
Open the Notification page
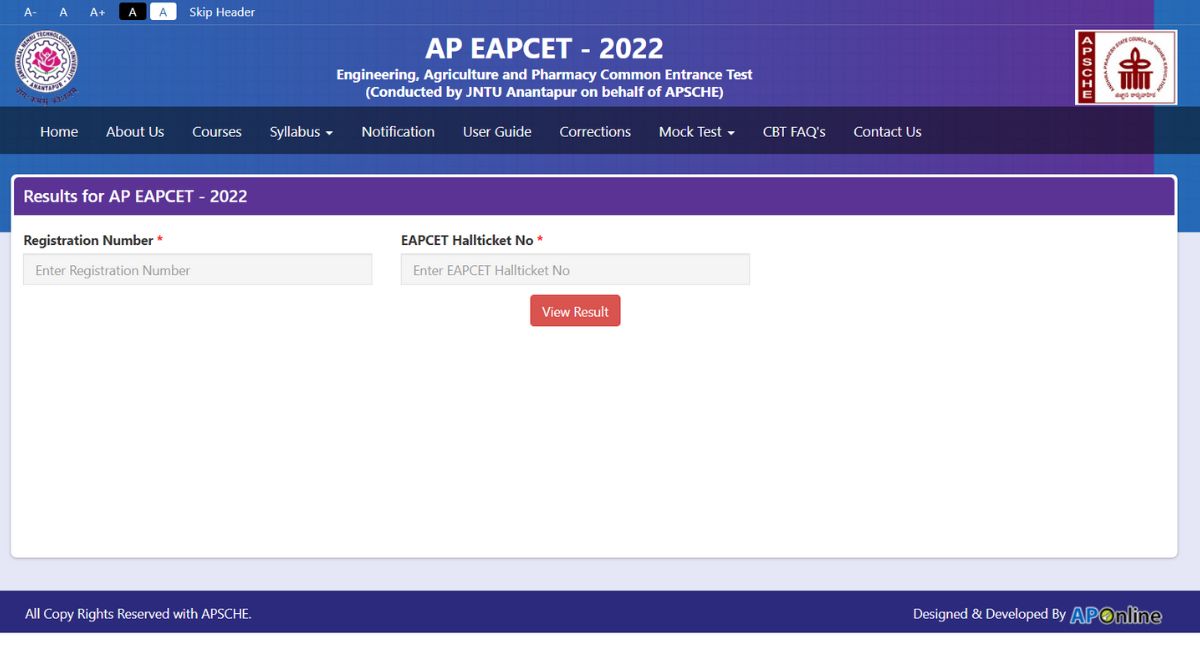point(398,132)
